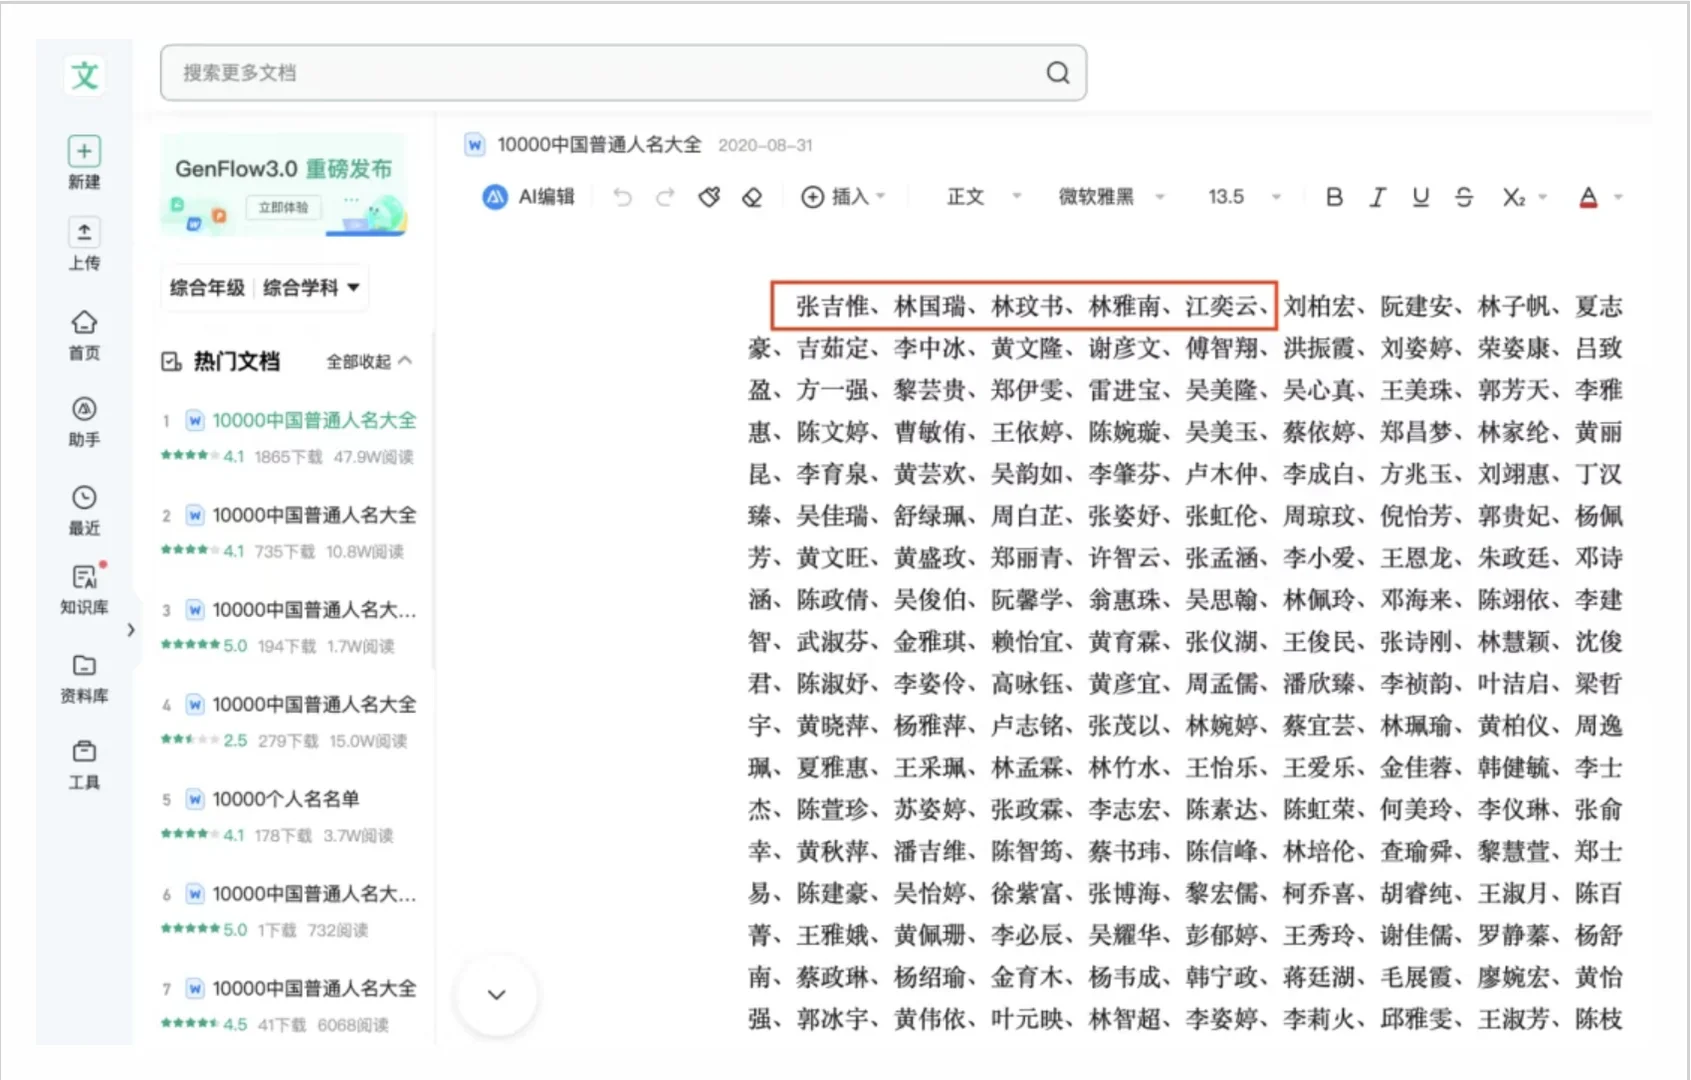Open the 工具 tools section
This screenshot has height=1080, width=1691.
(84, 762)
